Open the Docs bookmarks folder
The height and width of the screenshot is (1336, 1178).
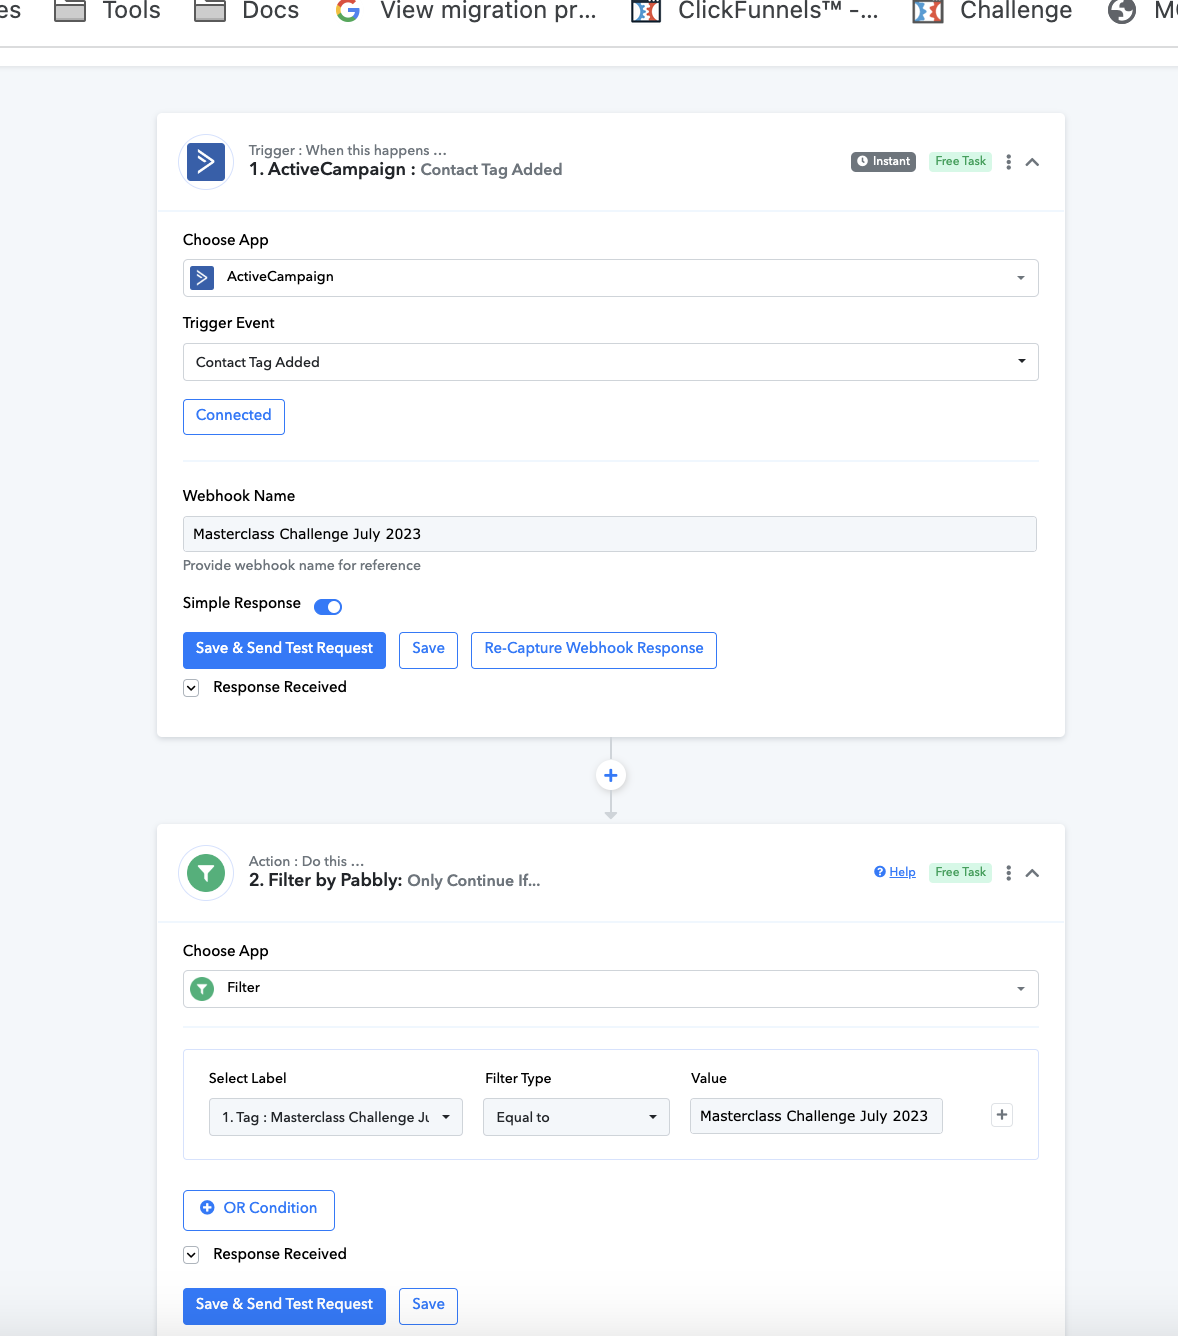tap(247, 11)
